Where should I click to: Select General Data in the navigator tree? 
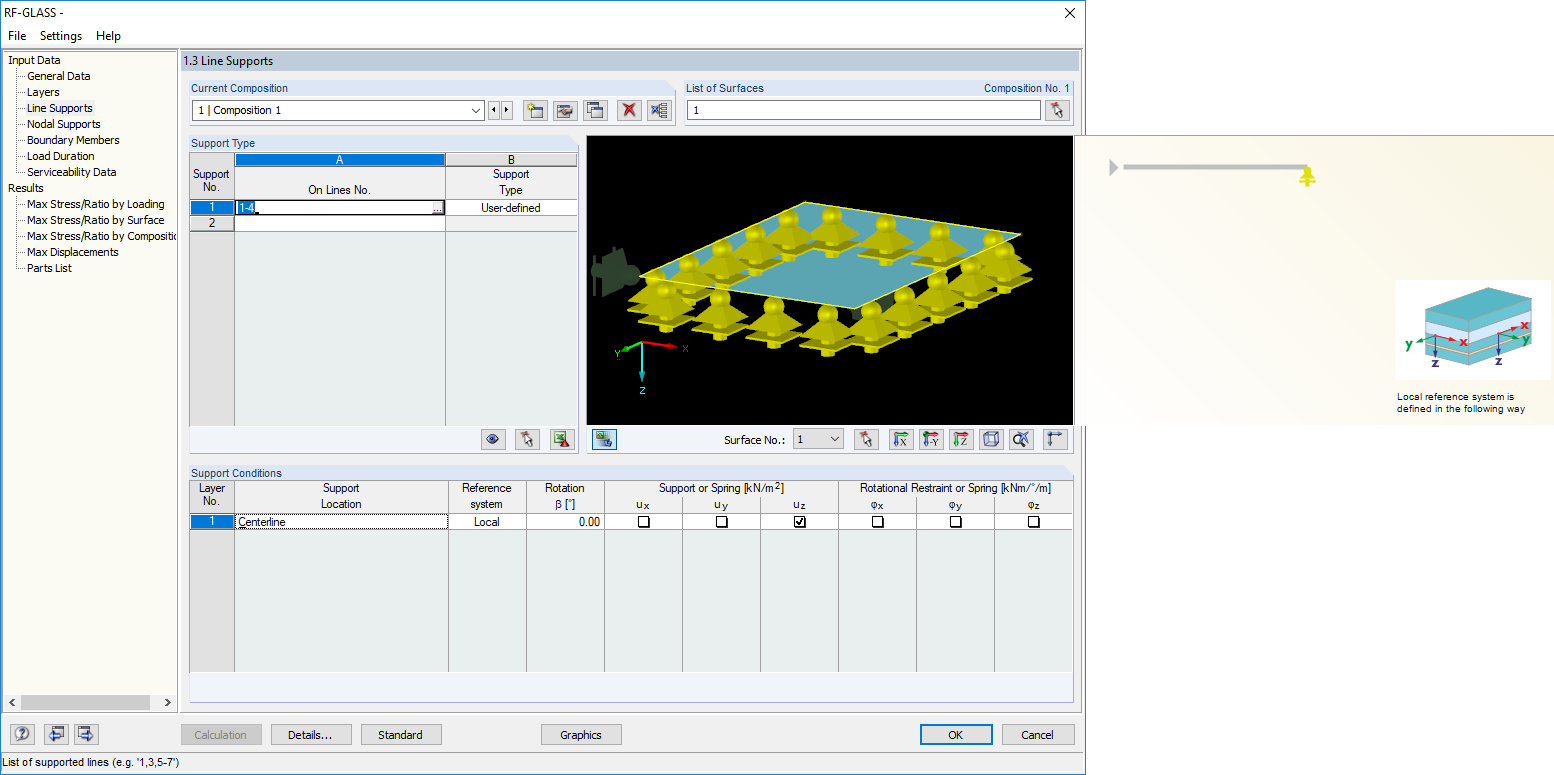tap(59, 76)
